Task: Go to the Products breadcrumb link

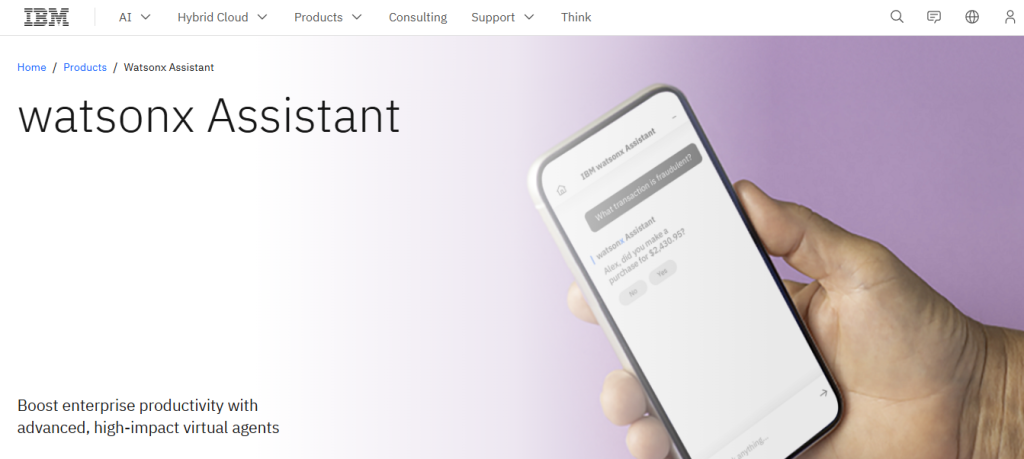Action: pos(85,67)
